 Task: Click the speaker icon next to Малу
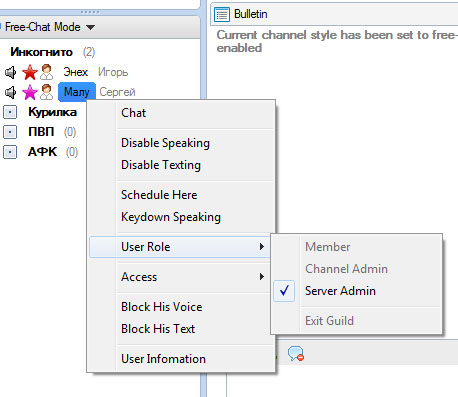[10, 92]
